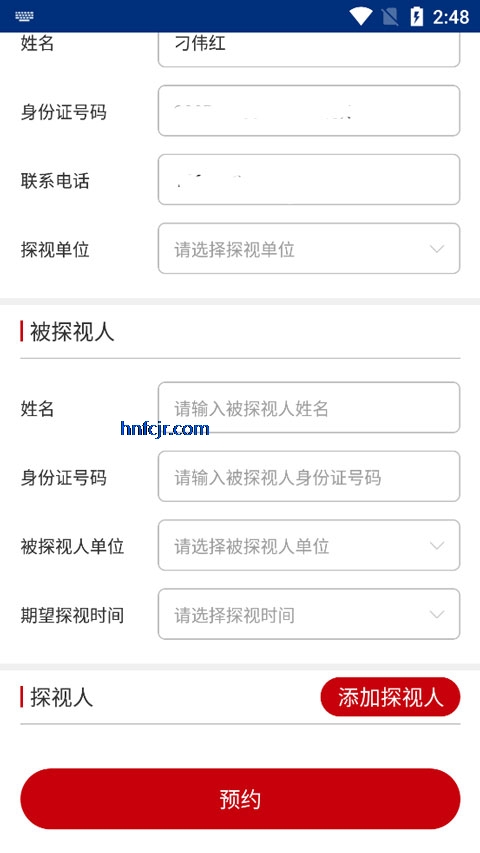Click the 添加探视人 button
This screenshot has width=480, height=853.
coord(390,697)
